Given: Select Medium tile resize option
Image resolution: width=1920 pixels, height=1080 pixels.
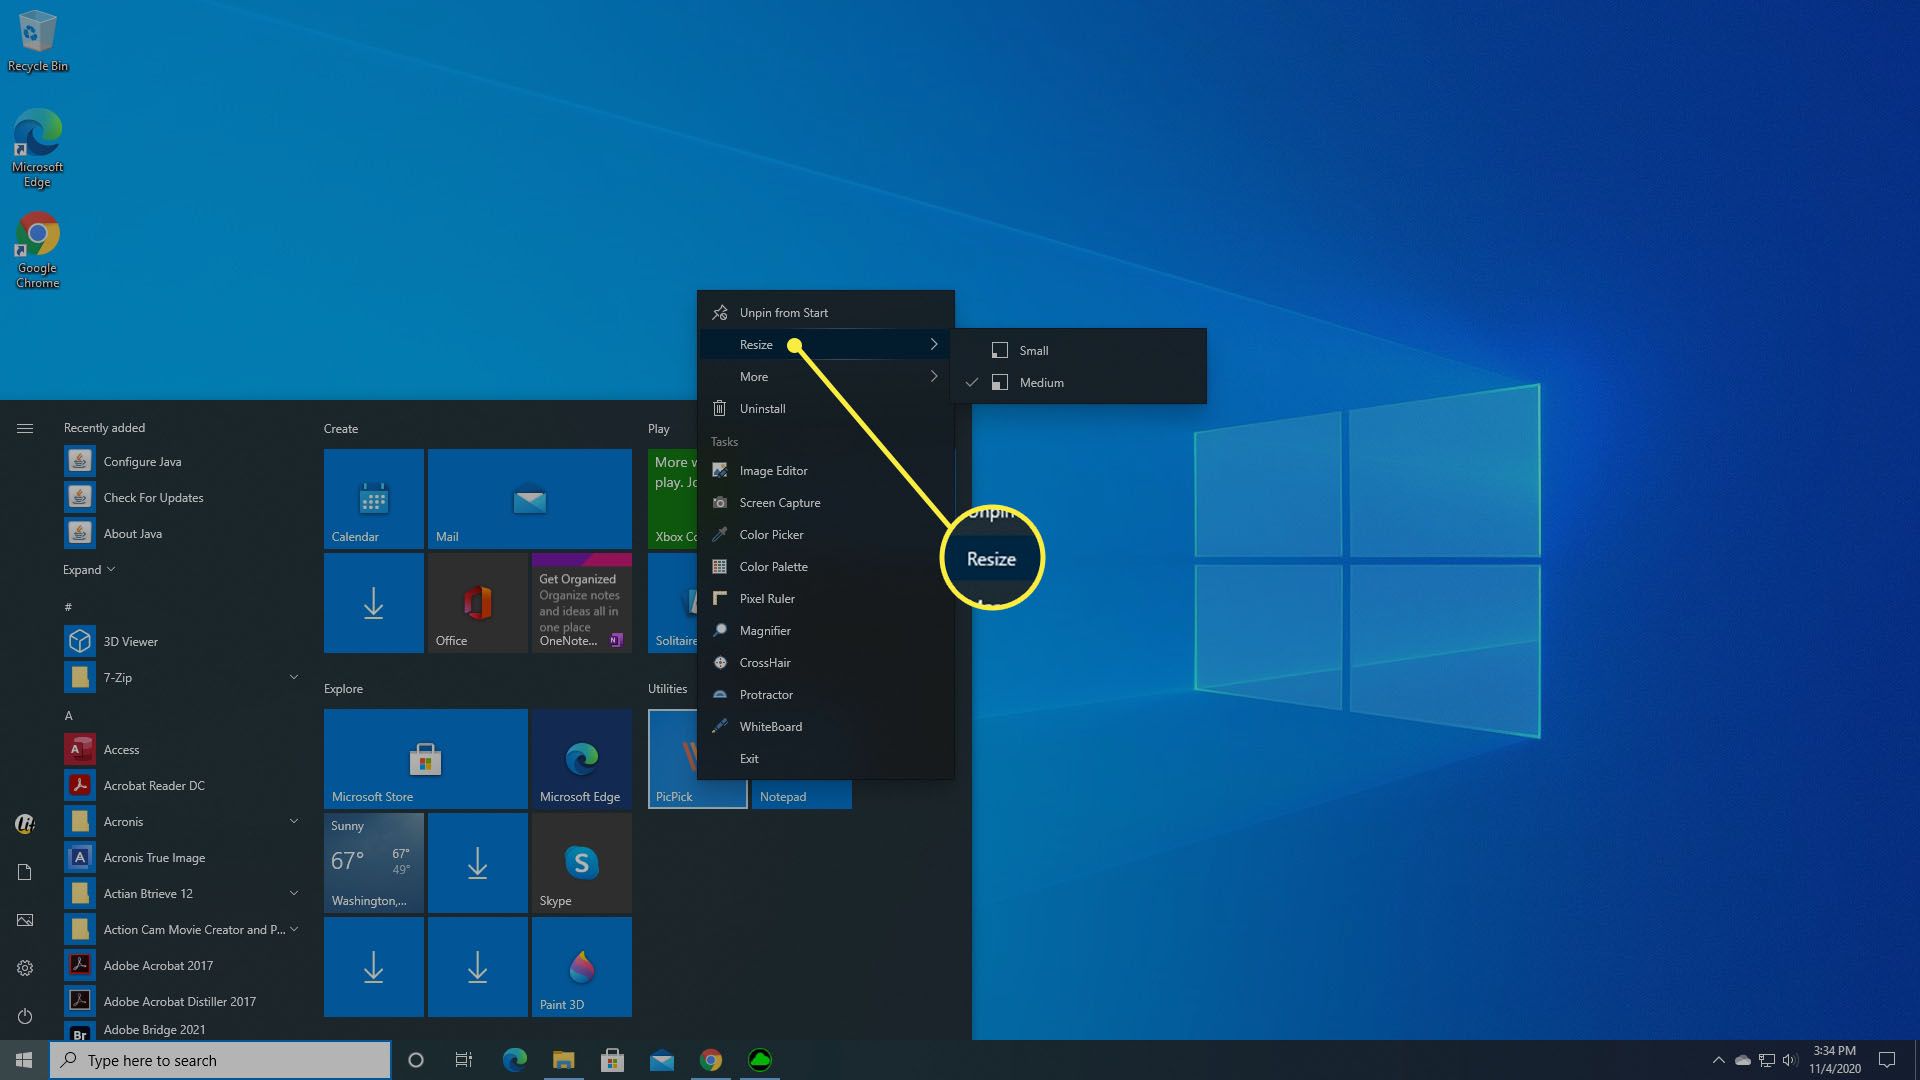Looking at the screenshot, I should click(x=1042, y=382).
